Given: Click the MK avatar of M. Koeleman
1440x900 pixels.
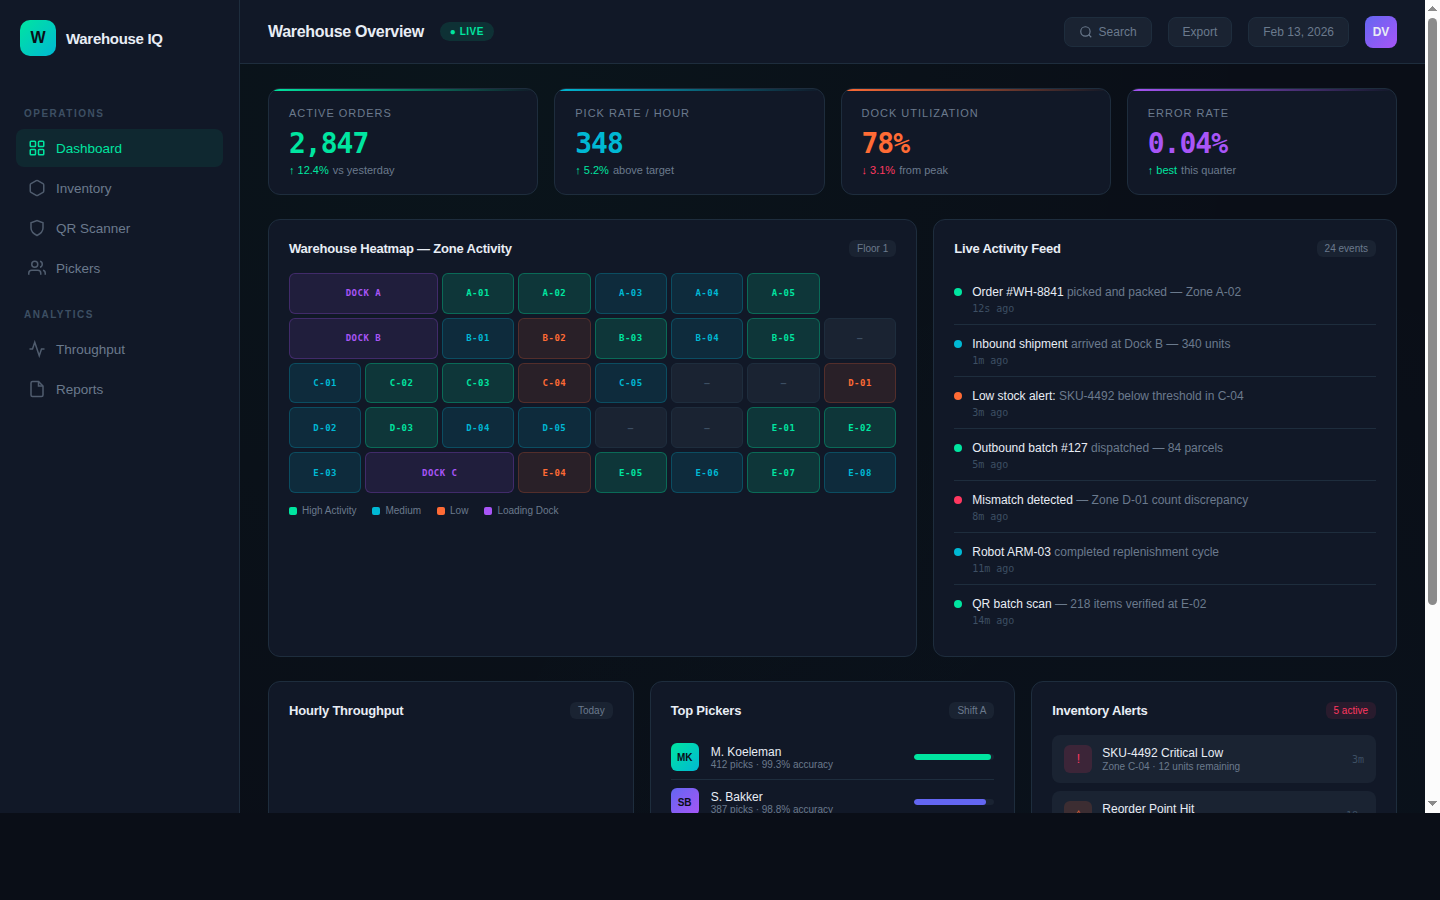Looking at the screenshot, I should [x=685, y=757].
